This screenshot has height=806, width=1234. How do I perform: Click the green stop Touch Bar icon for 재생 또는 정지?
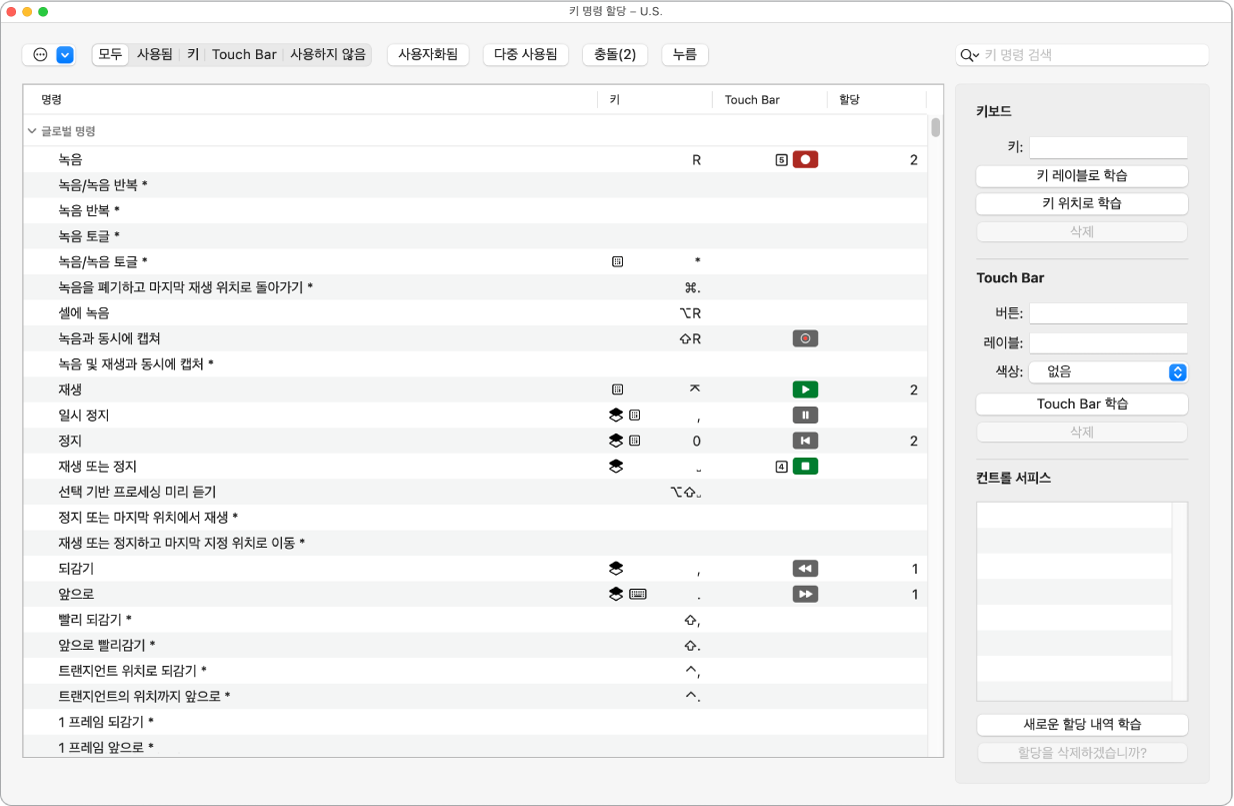pos(805,466)
